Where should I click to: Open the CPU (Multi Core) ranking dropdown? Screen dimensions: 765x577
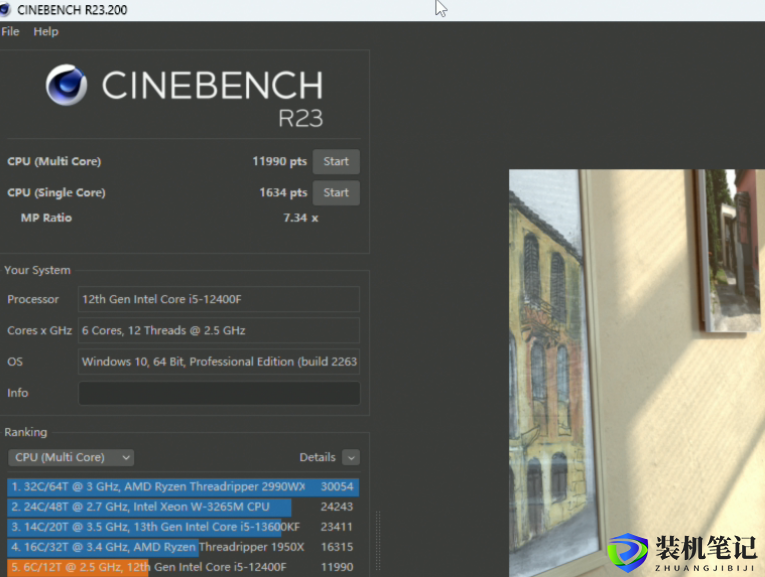click(x=71, y=458)
